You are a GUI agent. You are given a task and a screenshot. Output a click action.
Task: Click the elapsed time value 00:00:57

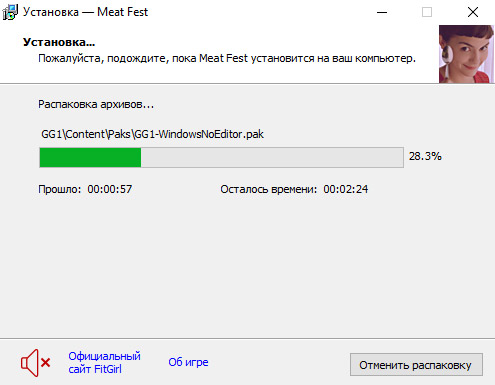(x=110, y=189)
